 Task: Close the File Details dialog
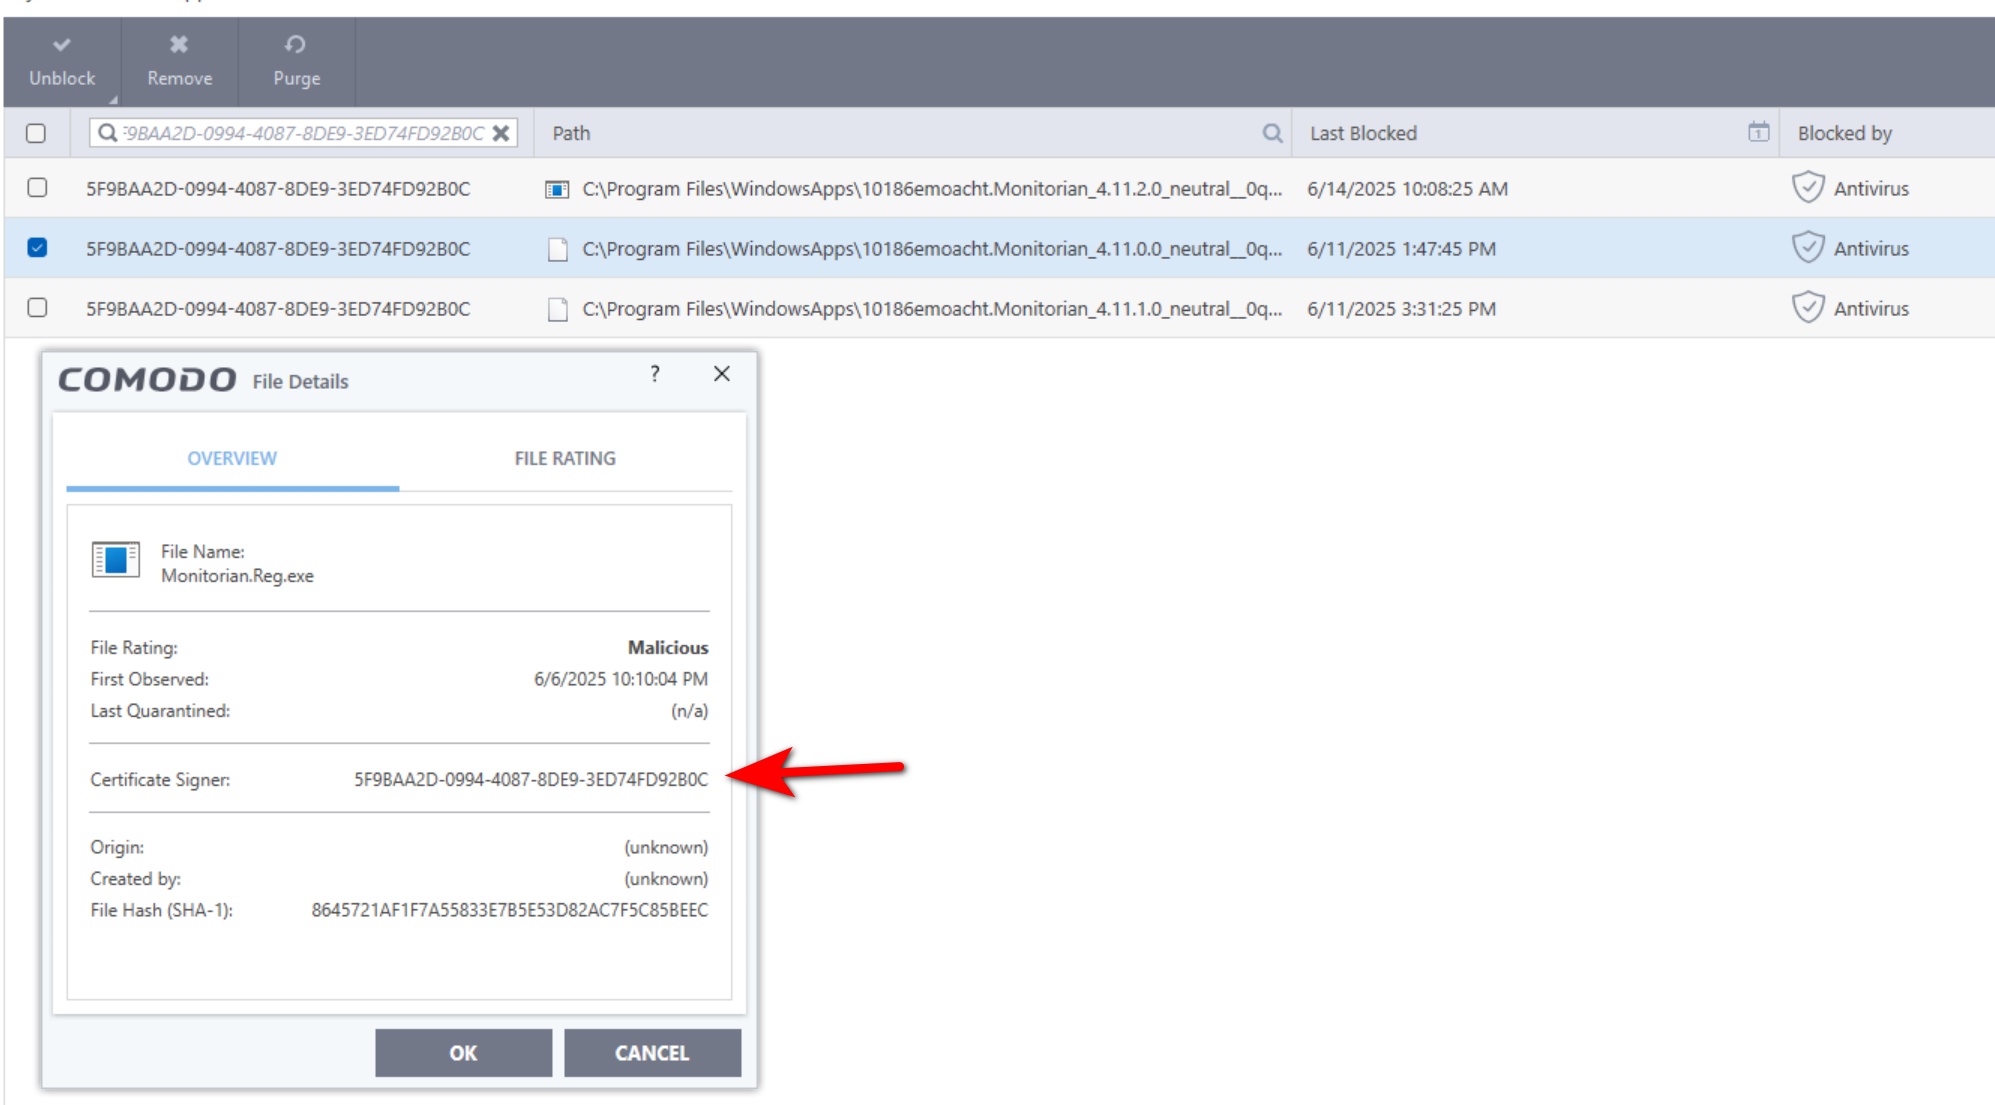(722, 374)
